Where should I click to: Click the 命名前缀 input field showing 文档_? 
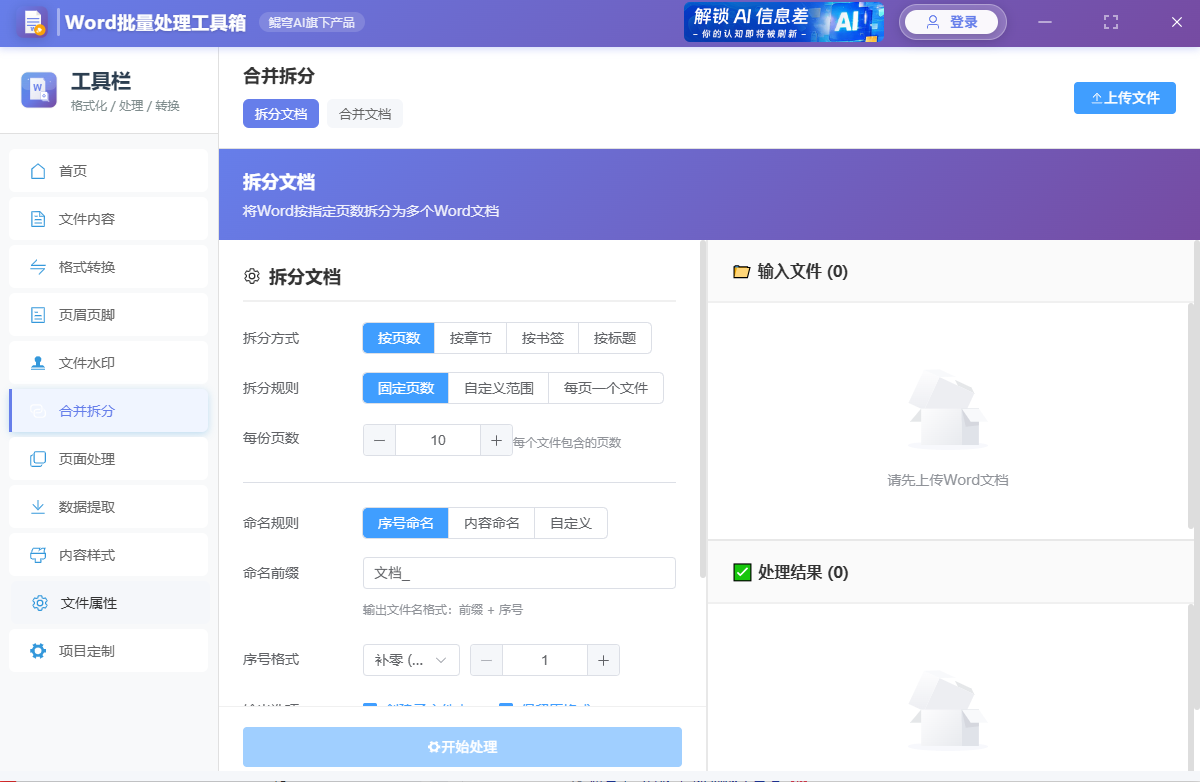(x=519, y=572)
